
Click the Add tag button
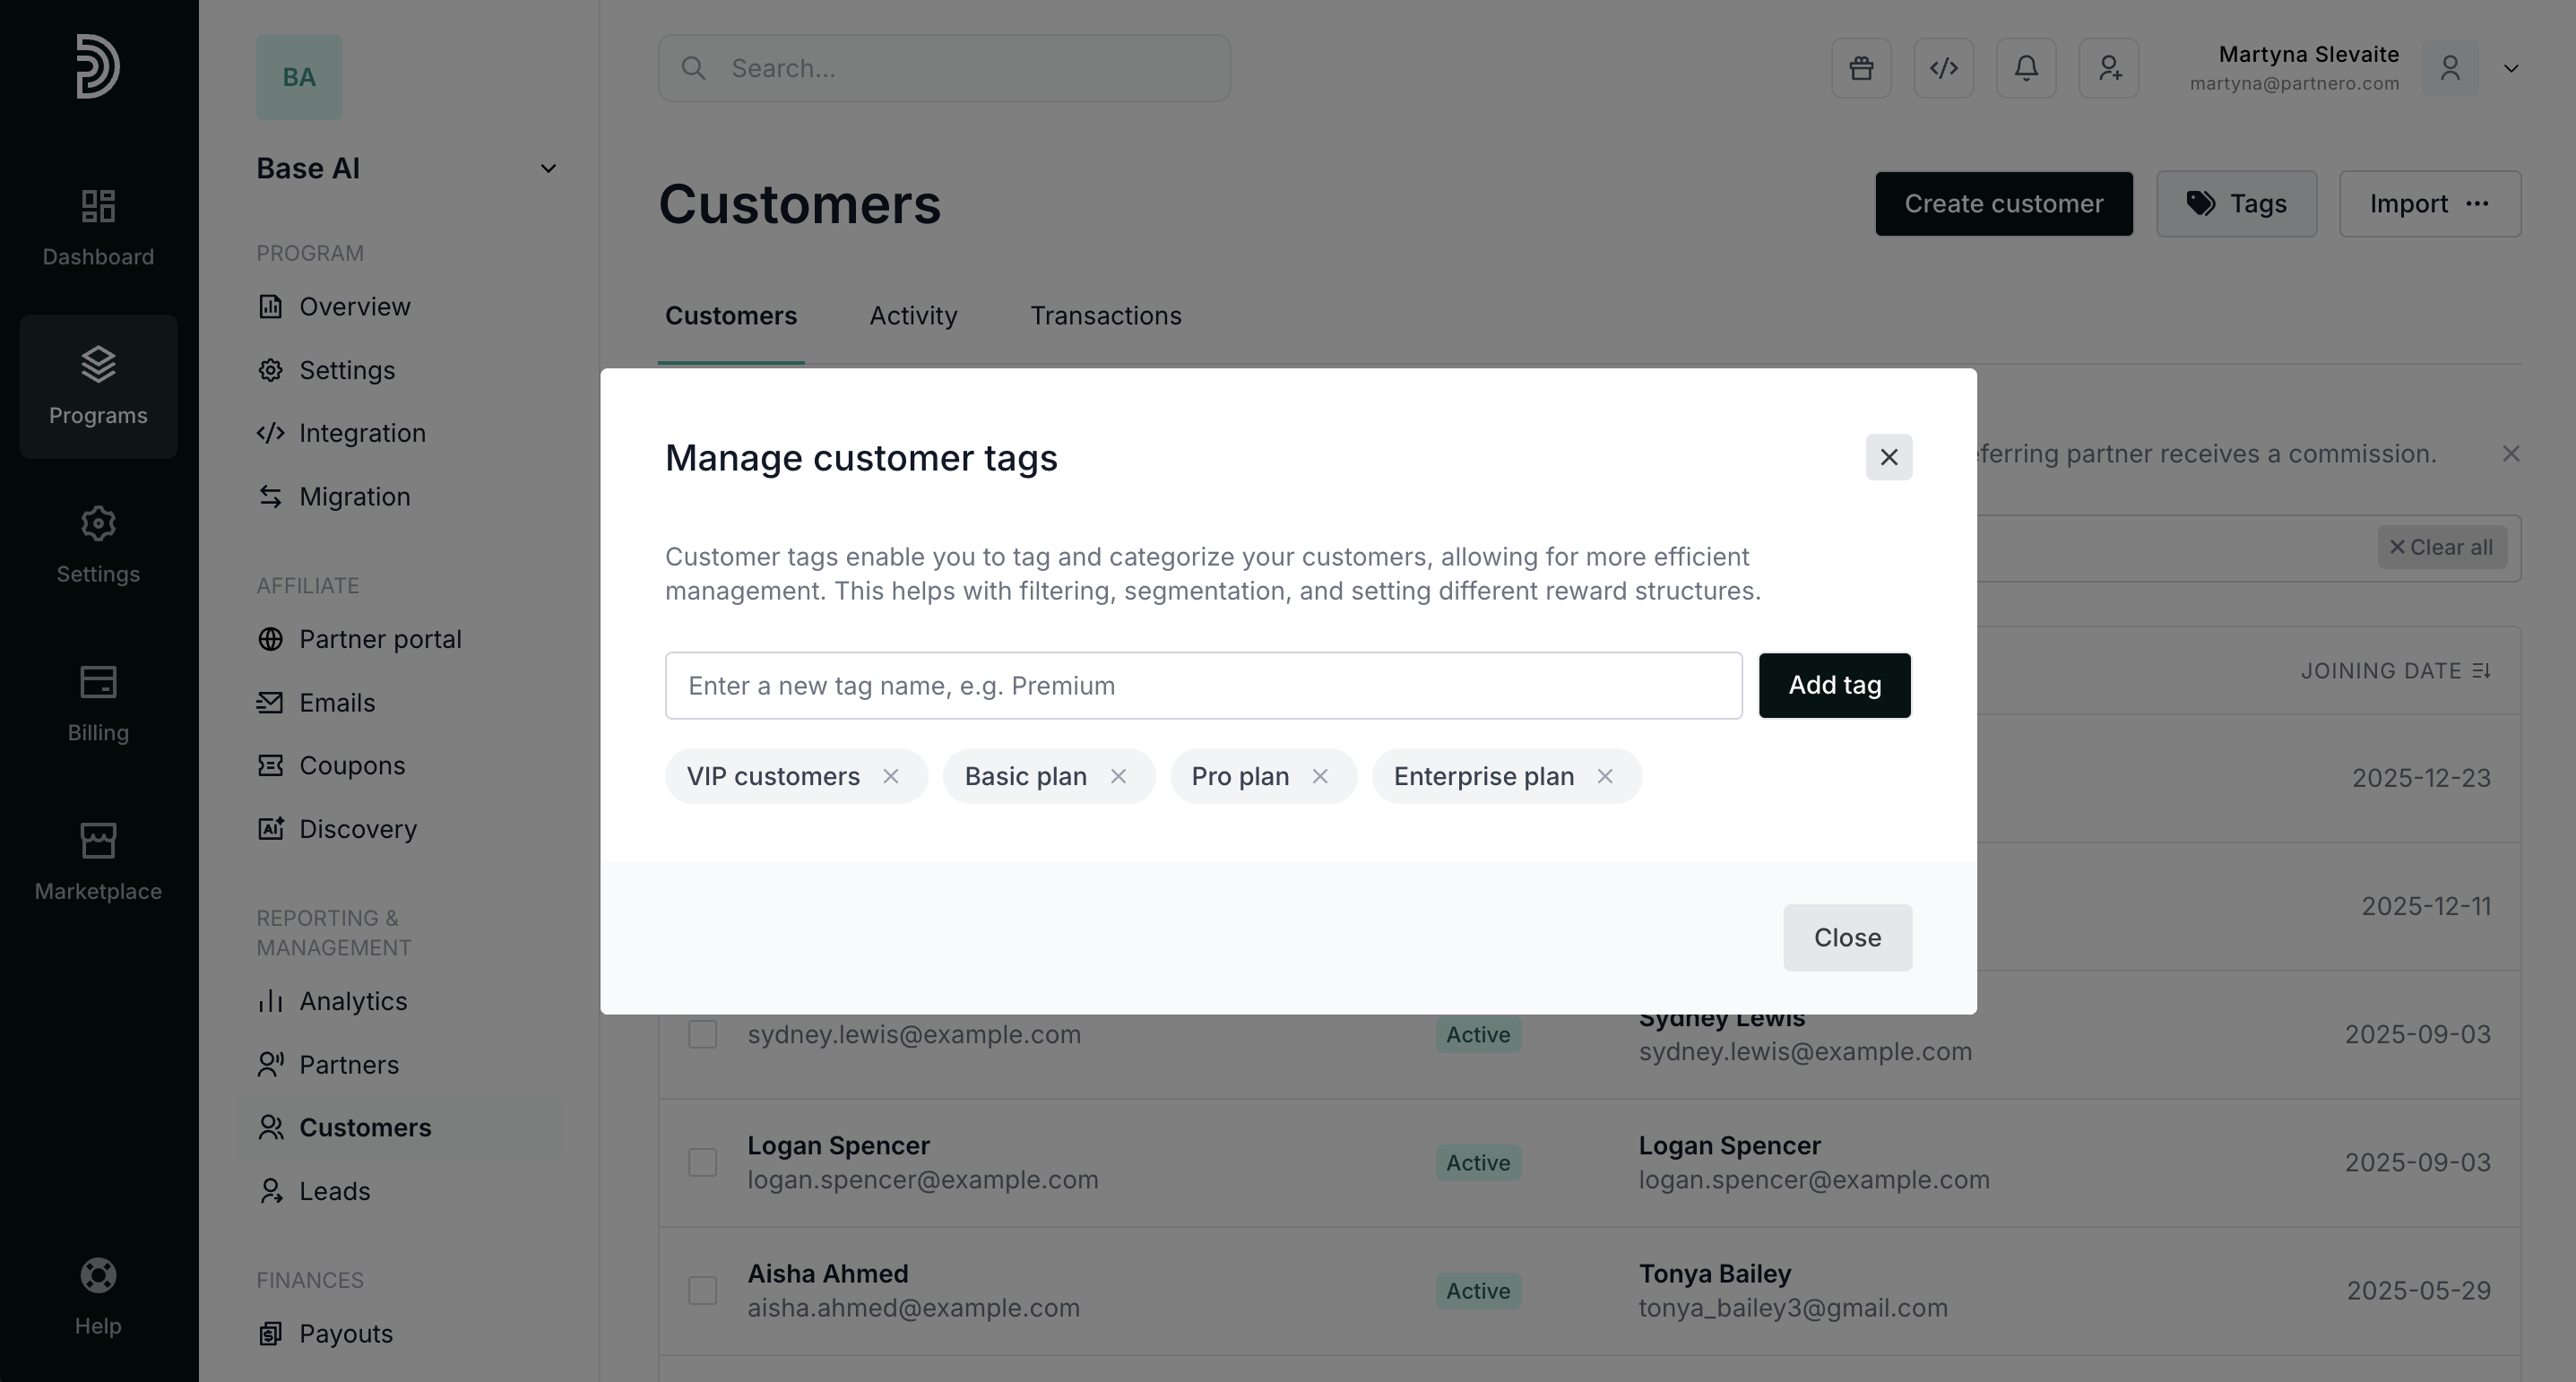tap(1834, 685)
